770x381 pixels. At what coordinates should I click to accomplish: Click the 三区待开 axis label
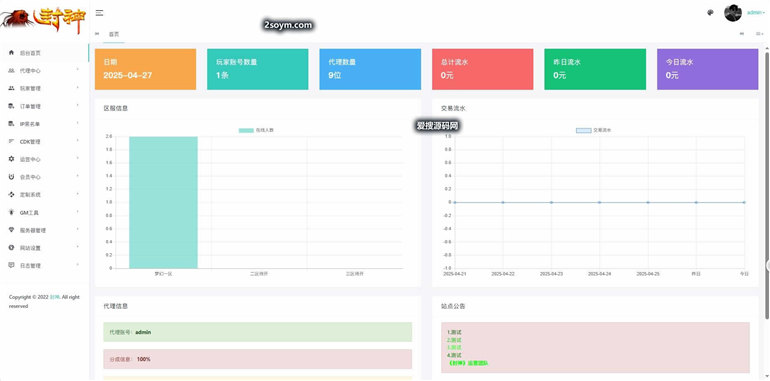pos(355,273)
